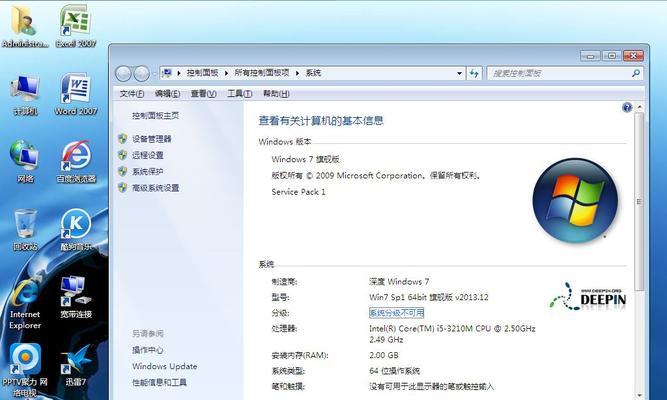Open 系统保护 link
Screen dimensions: 667x400
(x=148, y=171)
